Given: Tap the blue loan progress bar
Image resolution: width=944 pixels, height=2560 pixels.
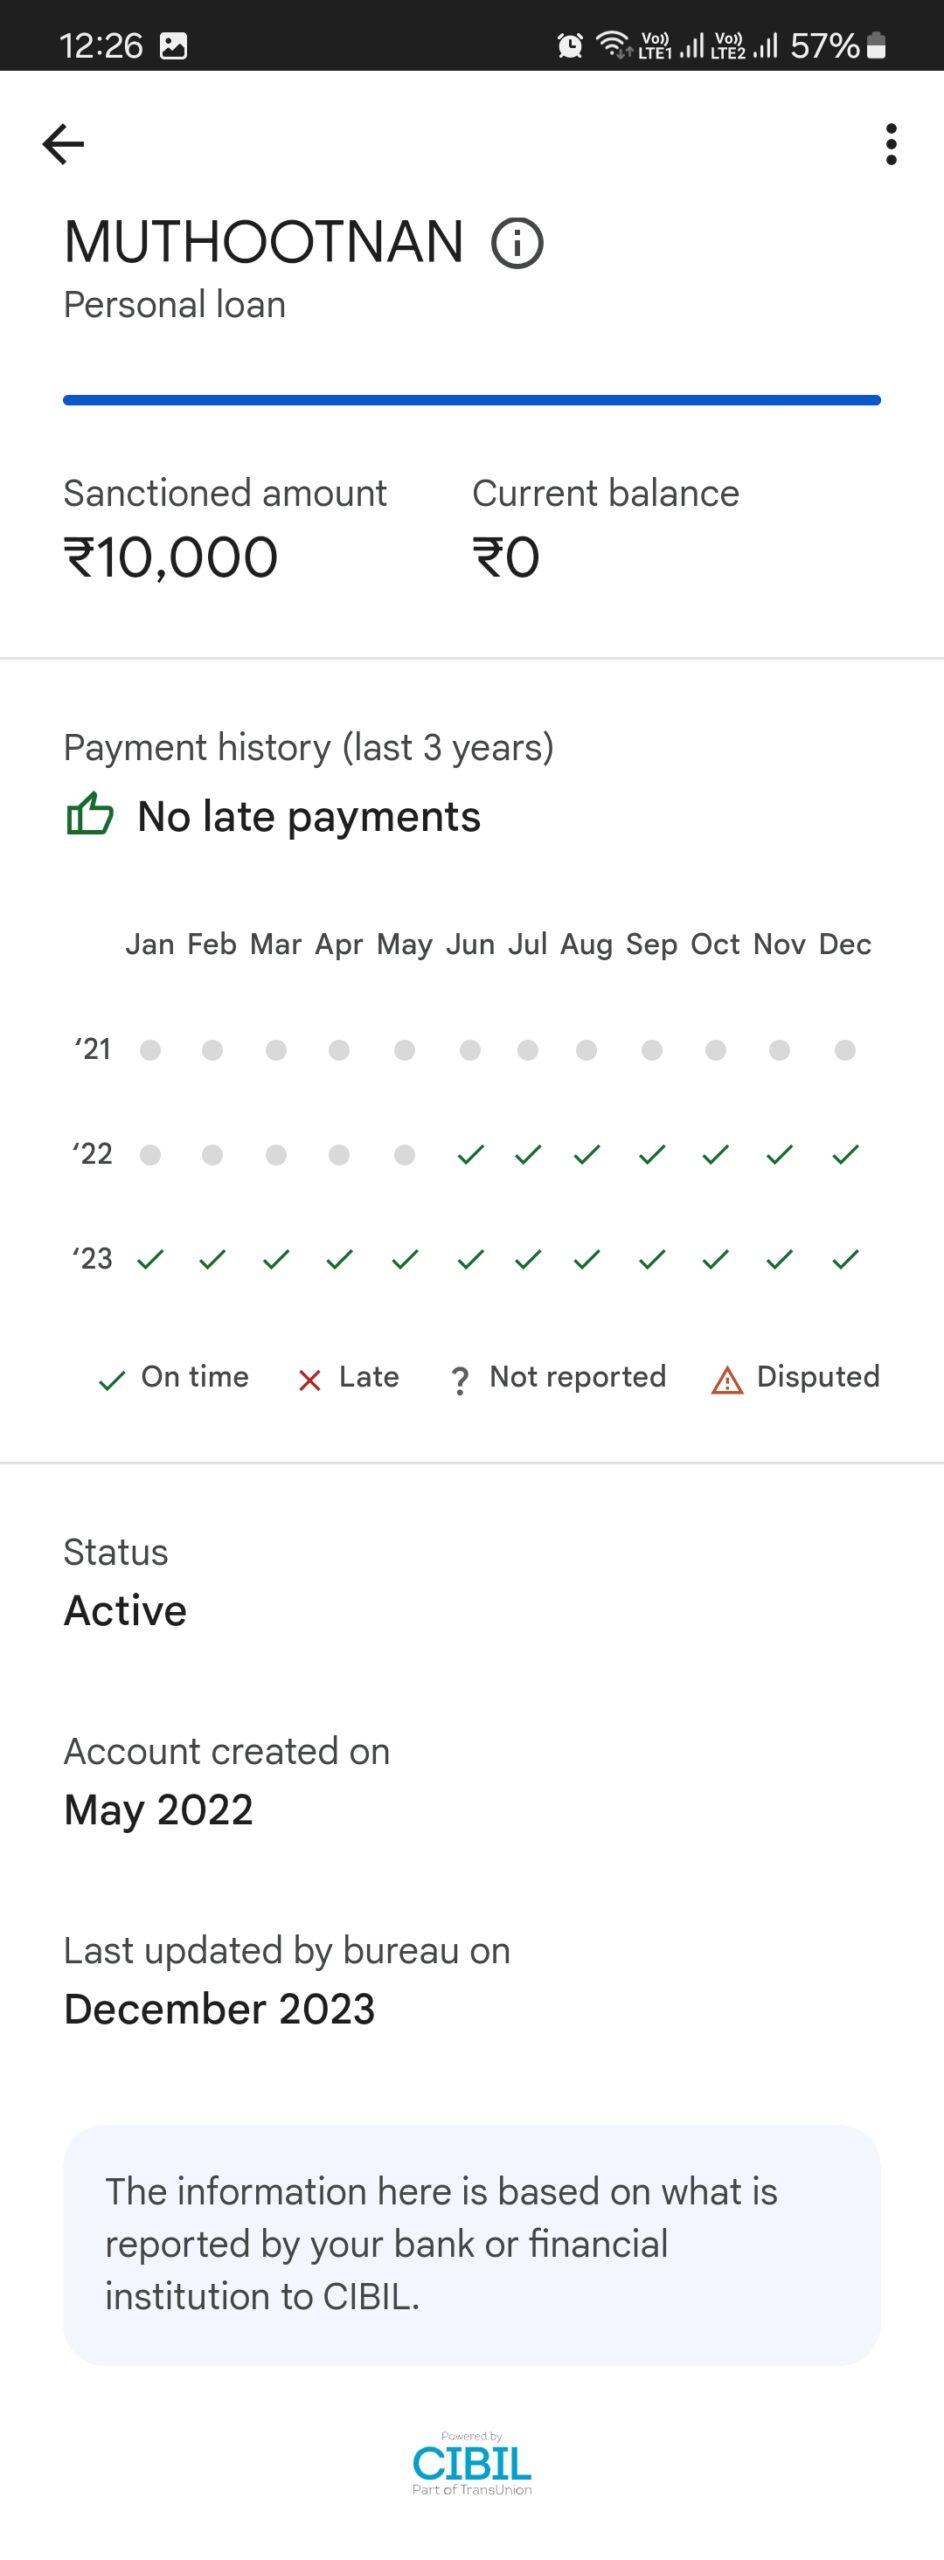Looking at the screenshot, I should click(x=472, y=400).
